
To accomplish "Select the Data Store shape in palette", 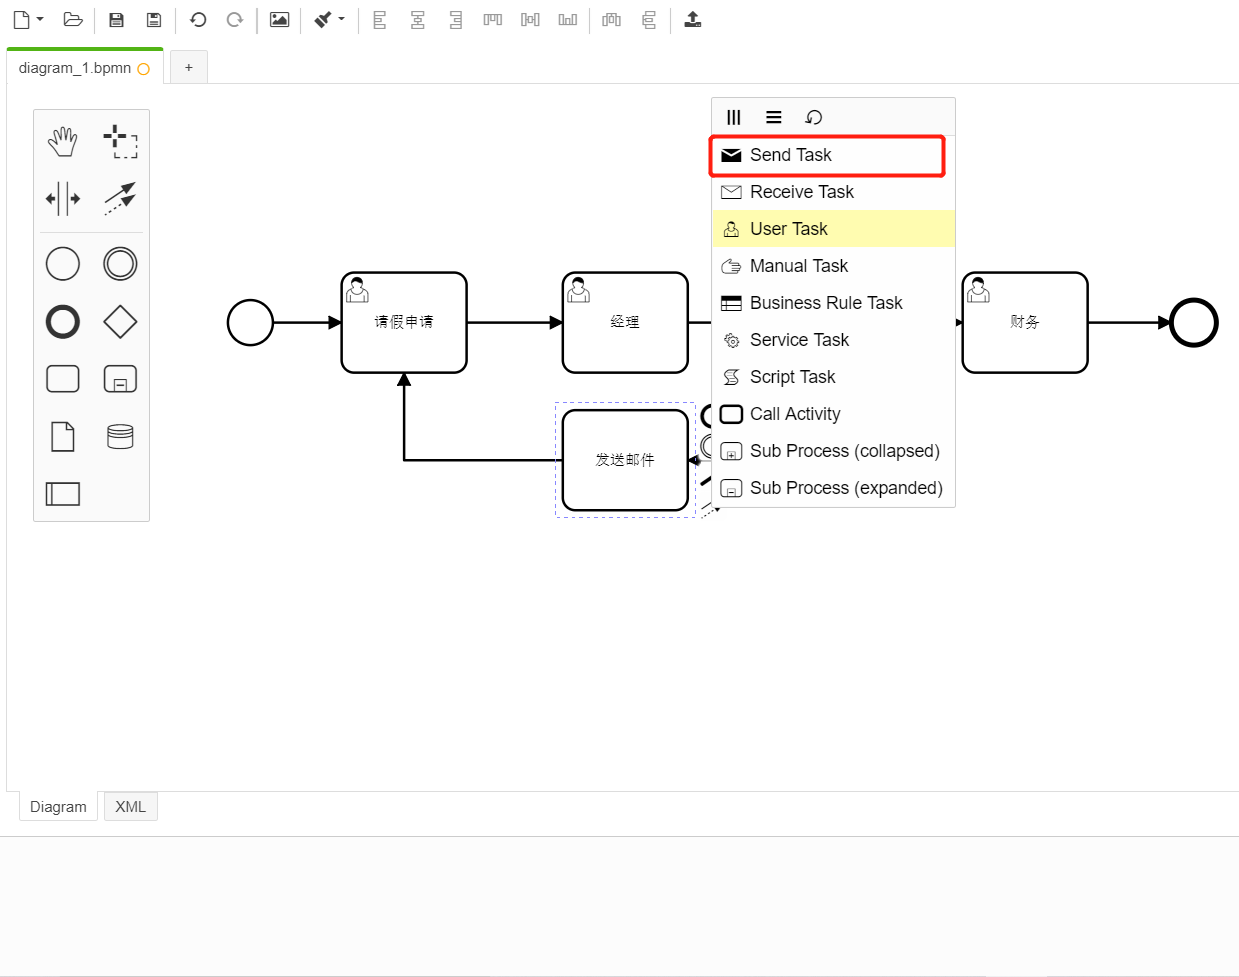I will coord(119,435).
